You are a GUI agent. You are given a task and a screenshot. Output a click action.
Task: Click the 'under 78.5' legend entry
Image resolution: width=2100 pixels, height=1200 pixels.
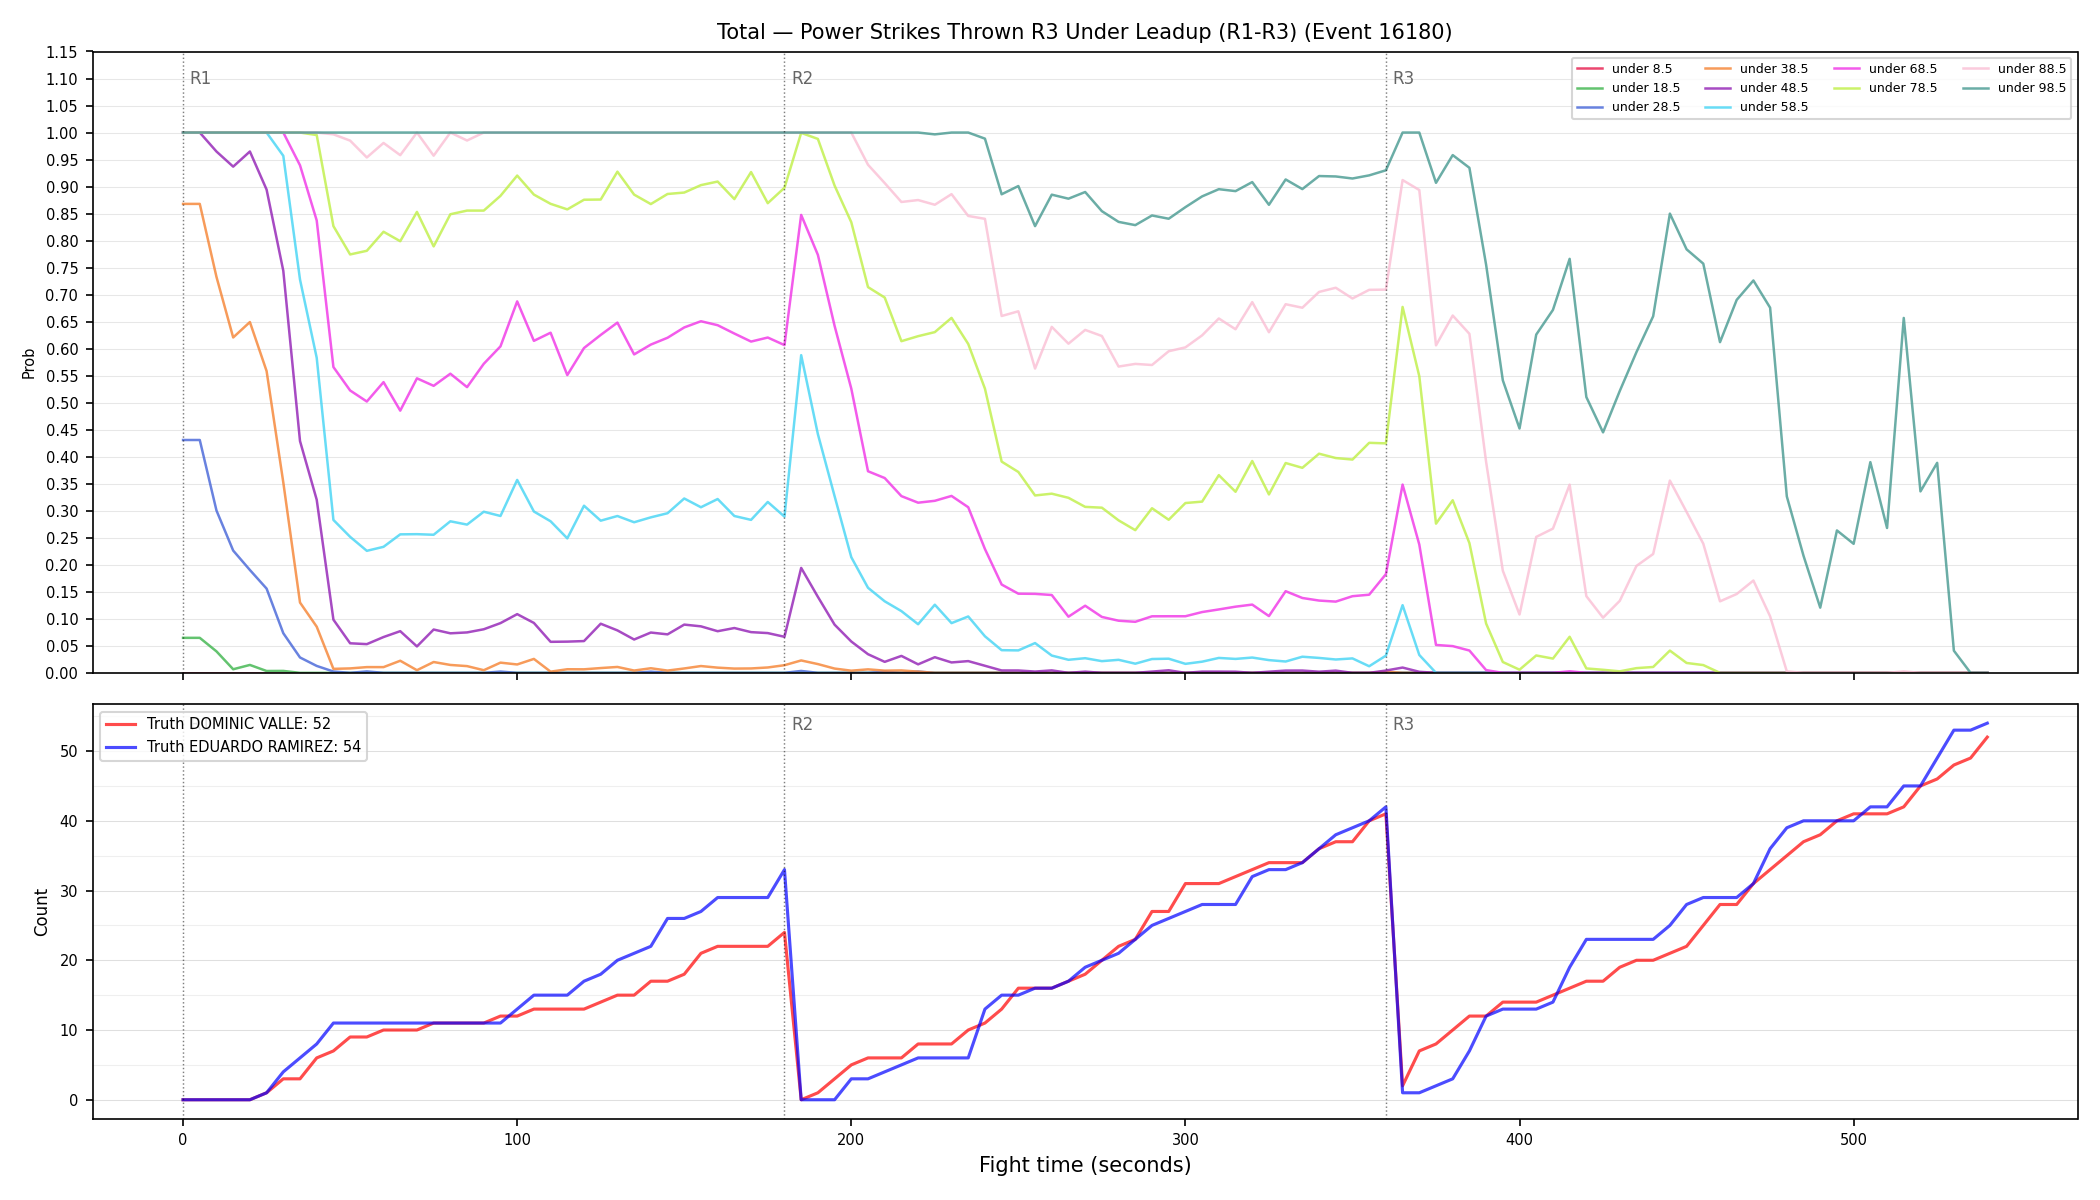coord(1885,88)
